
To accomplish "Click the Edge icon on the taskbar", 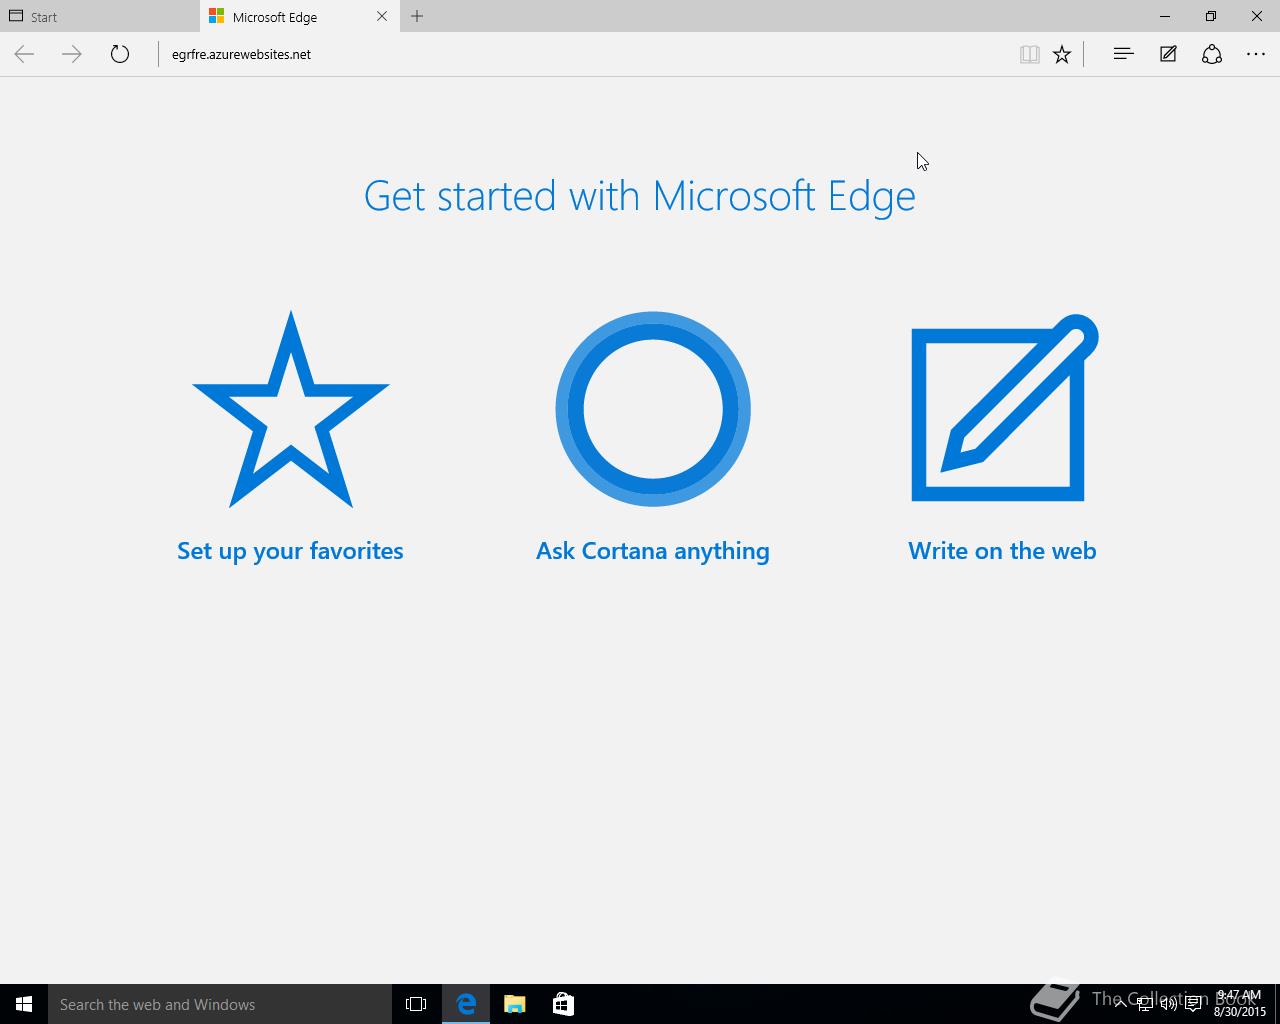I will [x=466, y=1004].
